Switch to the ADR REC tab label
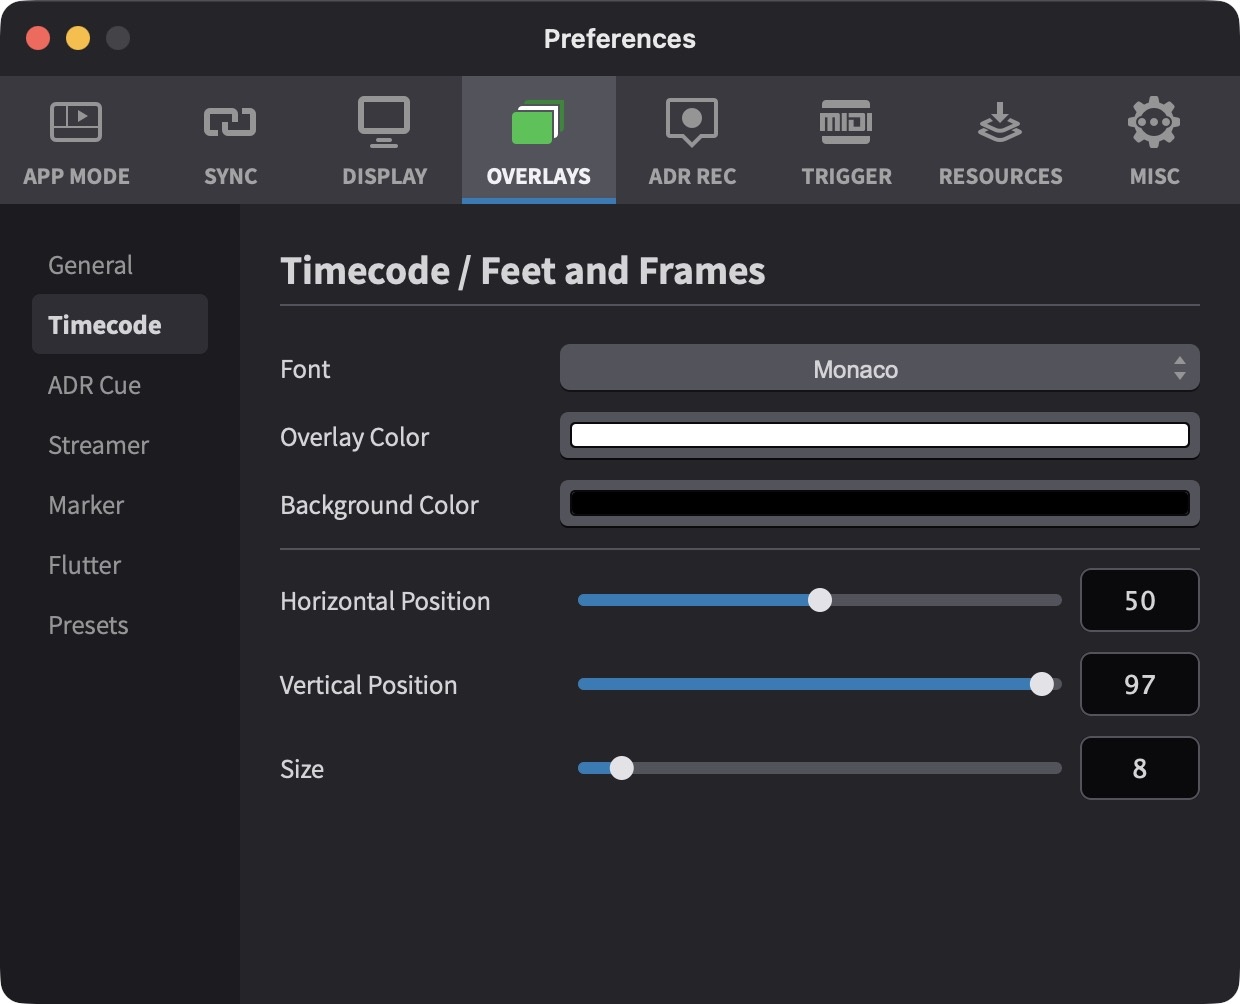Image resolution: width=1240 pixels, height=1004 pixels. (692, 176)
